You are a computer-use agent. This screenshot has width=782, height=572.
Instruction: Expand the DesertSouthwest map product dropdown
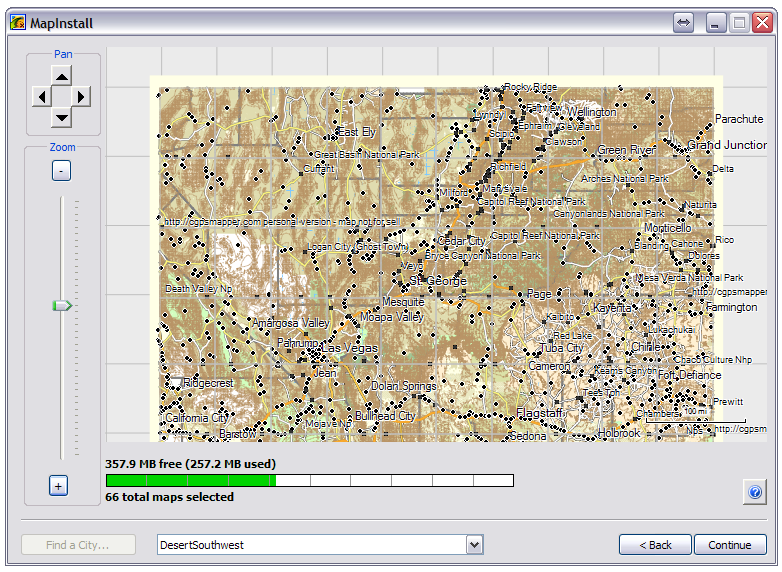(x=474, y=545)
